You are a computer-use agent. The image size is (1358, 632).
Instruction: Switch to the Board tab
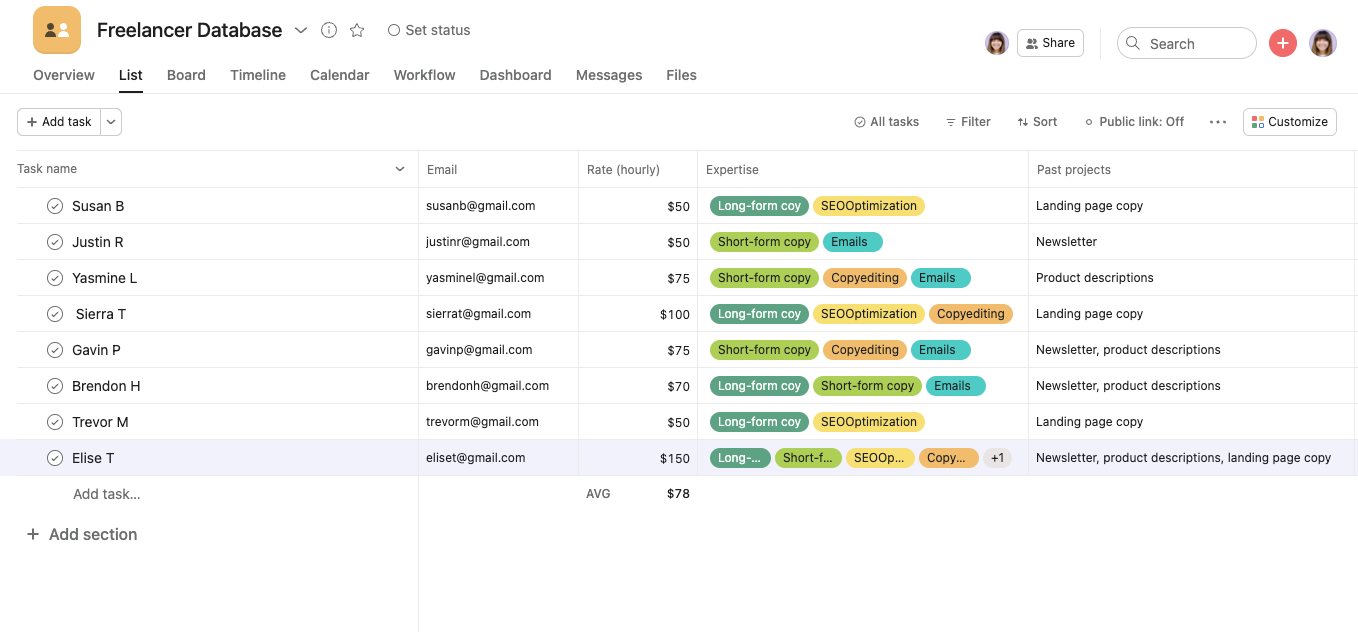pos(186,75)
